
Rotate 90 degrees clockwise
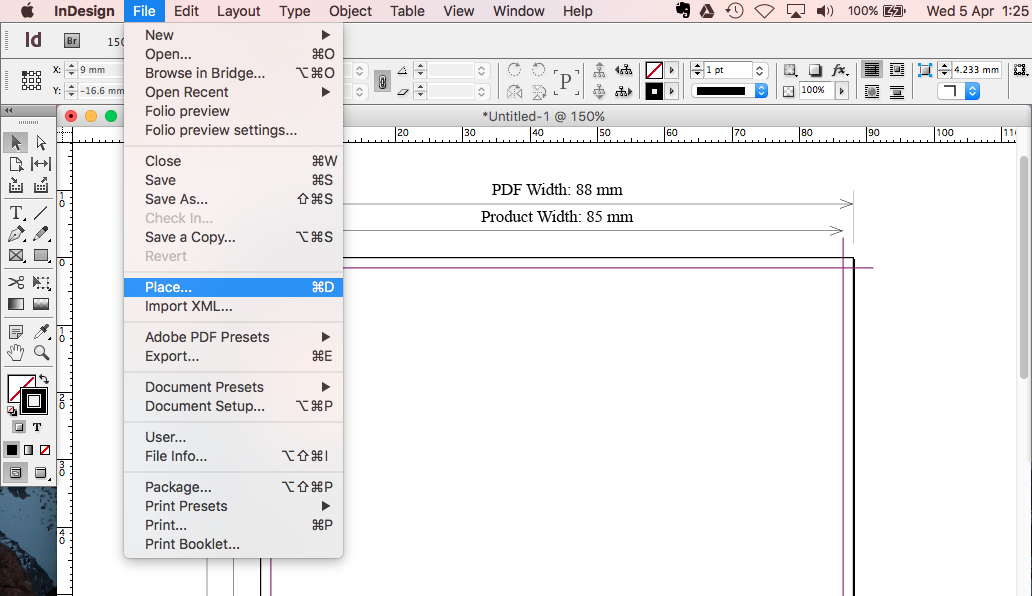515,70
